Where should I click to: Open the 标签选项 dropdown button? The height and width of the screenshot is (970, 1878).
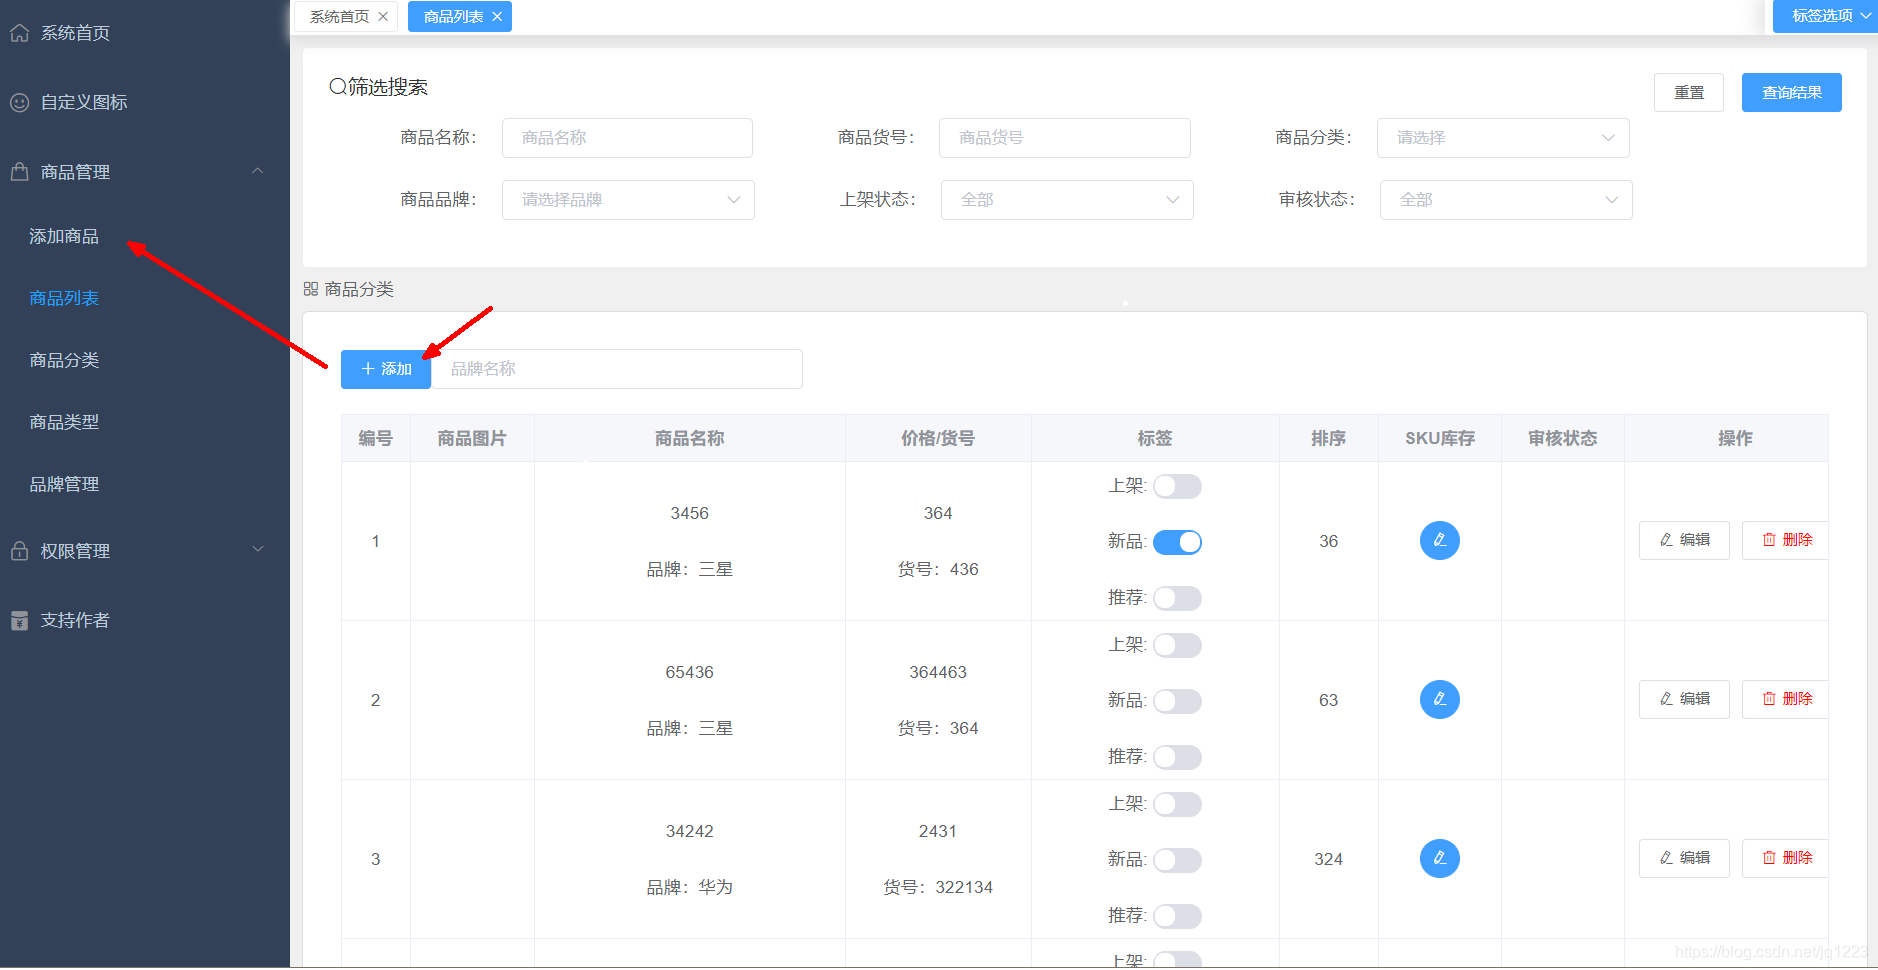click(1825, 16)
